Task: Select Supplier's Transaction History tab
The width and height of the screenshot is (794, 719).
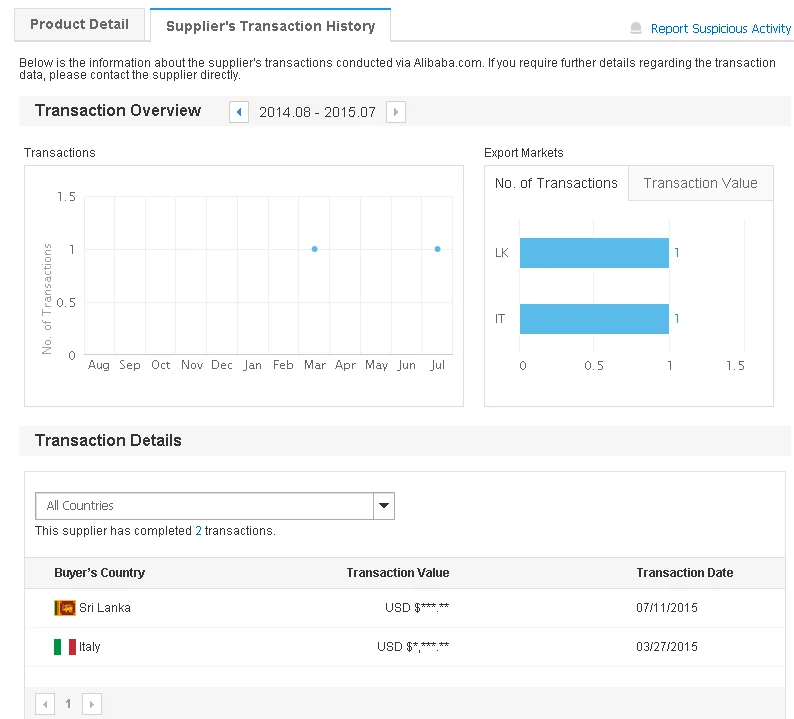Action: coord(270,26)
